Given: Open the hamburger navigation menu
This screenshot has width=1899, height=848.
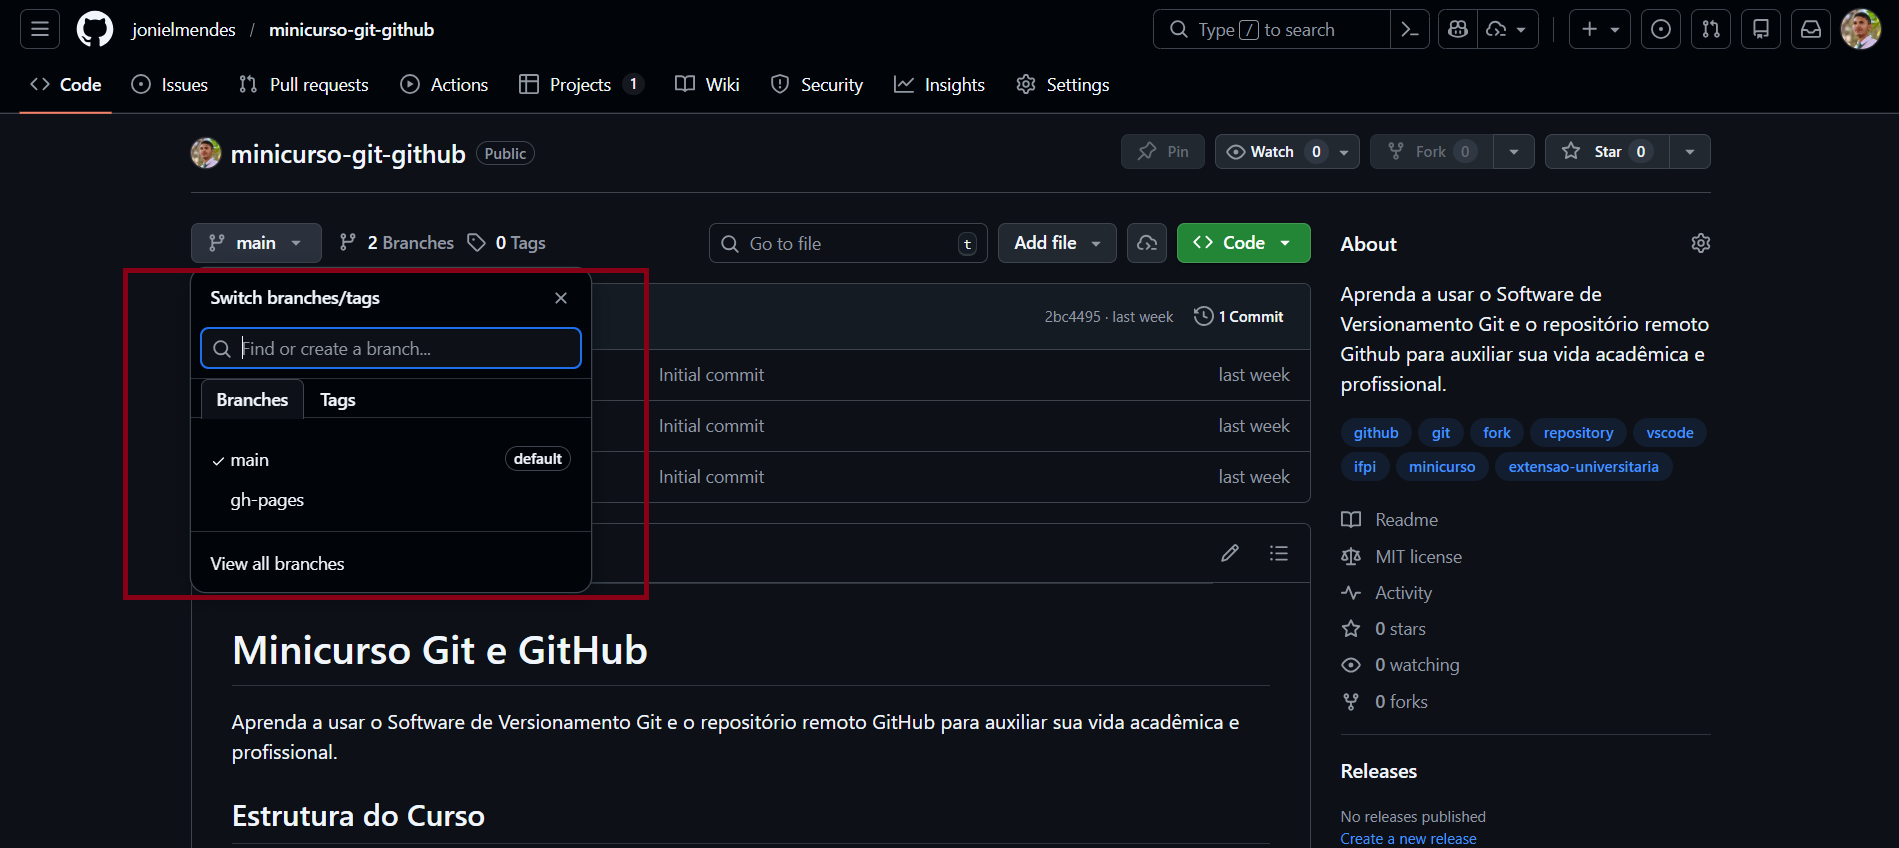Looking at the screenshot, I should tap(40, 30).
